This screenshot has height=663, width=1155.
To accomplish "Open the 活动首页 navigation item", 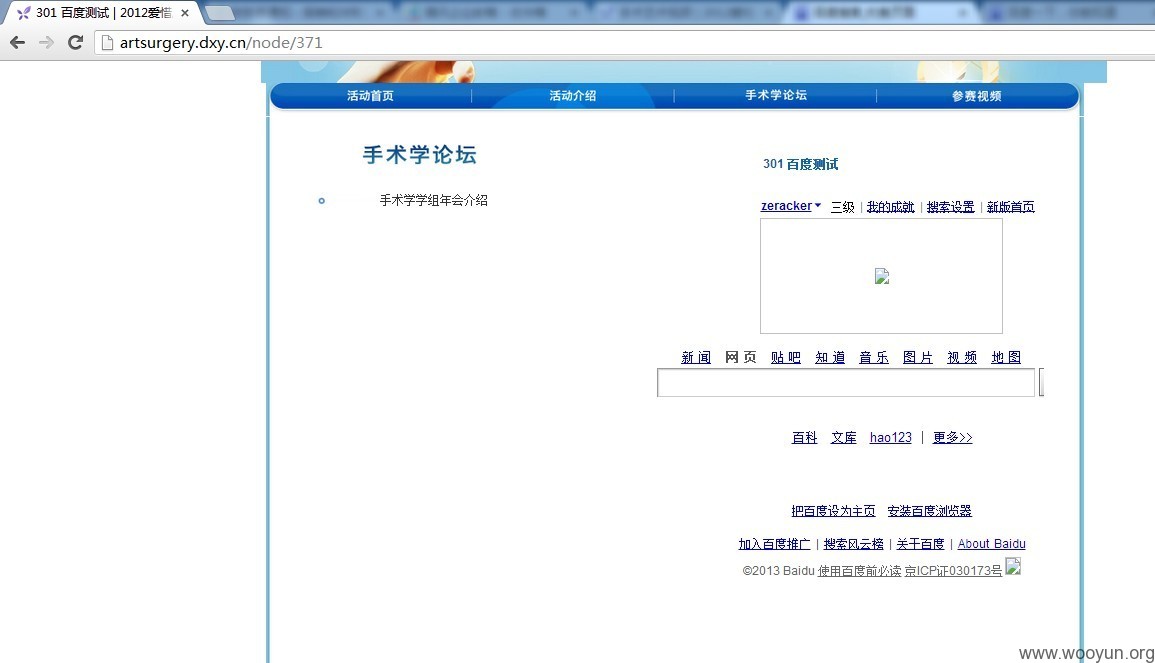I will 371,96.
